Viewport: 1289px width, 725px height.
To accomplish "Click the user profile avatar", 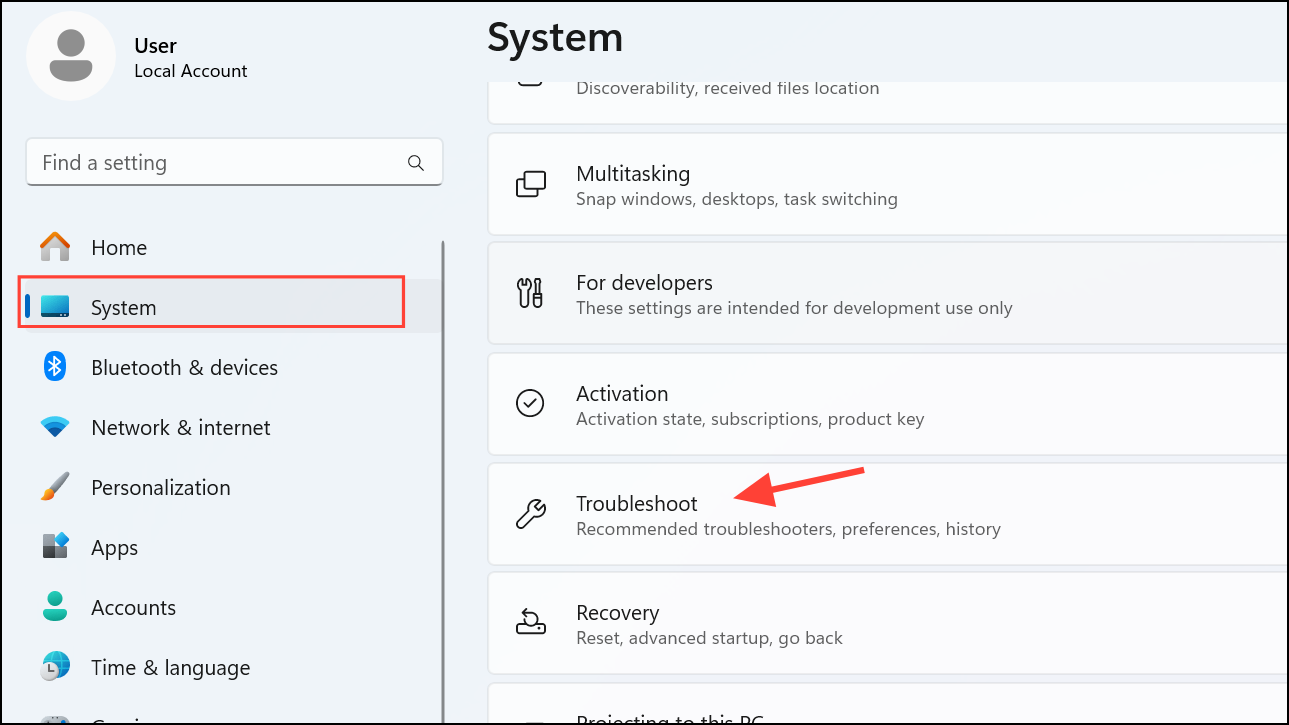I will pos(71,56).
